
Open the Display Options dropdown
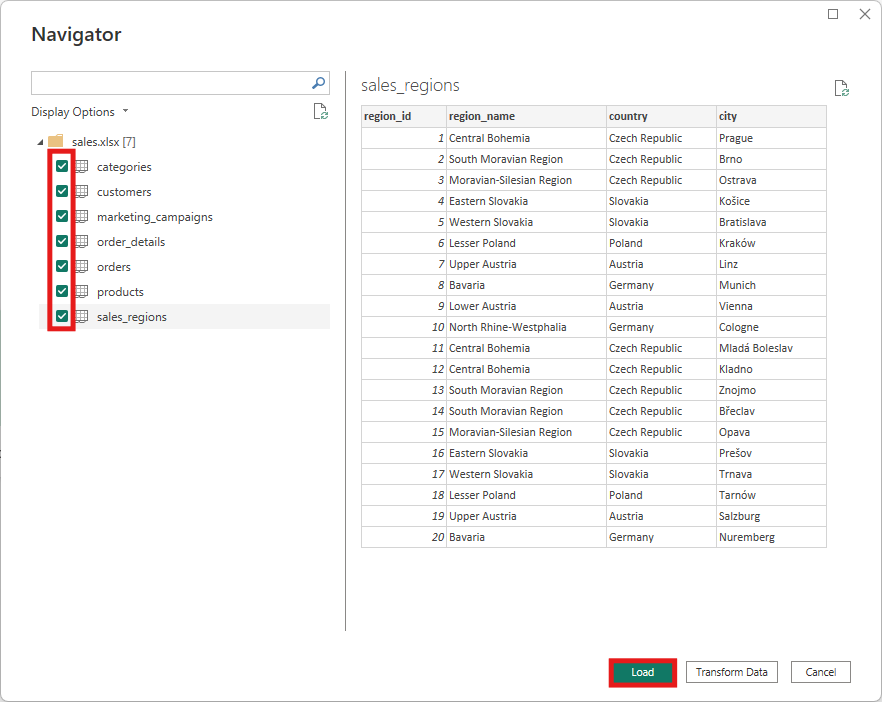[x=80, y=112]
